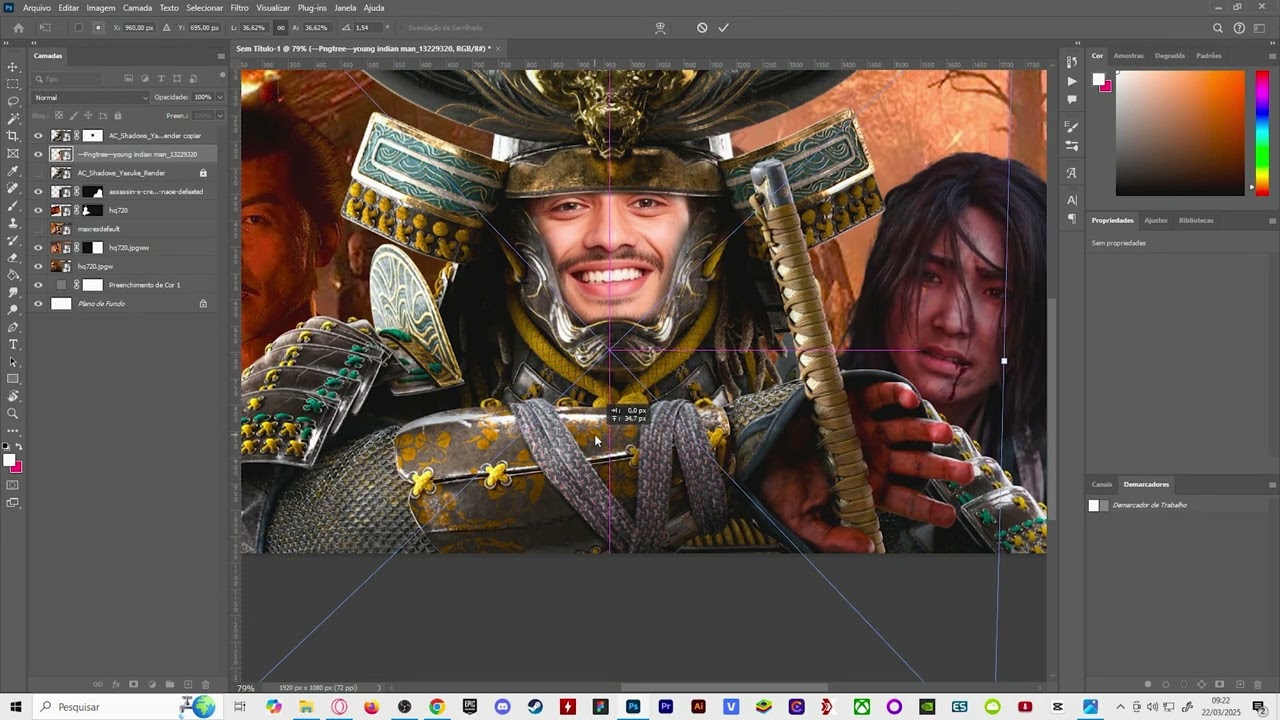Open the Actions panel play icon
Image resolution: width=1280 pixels, height=720 pixels.
click(x=1071, y=81)
